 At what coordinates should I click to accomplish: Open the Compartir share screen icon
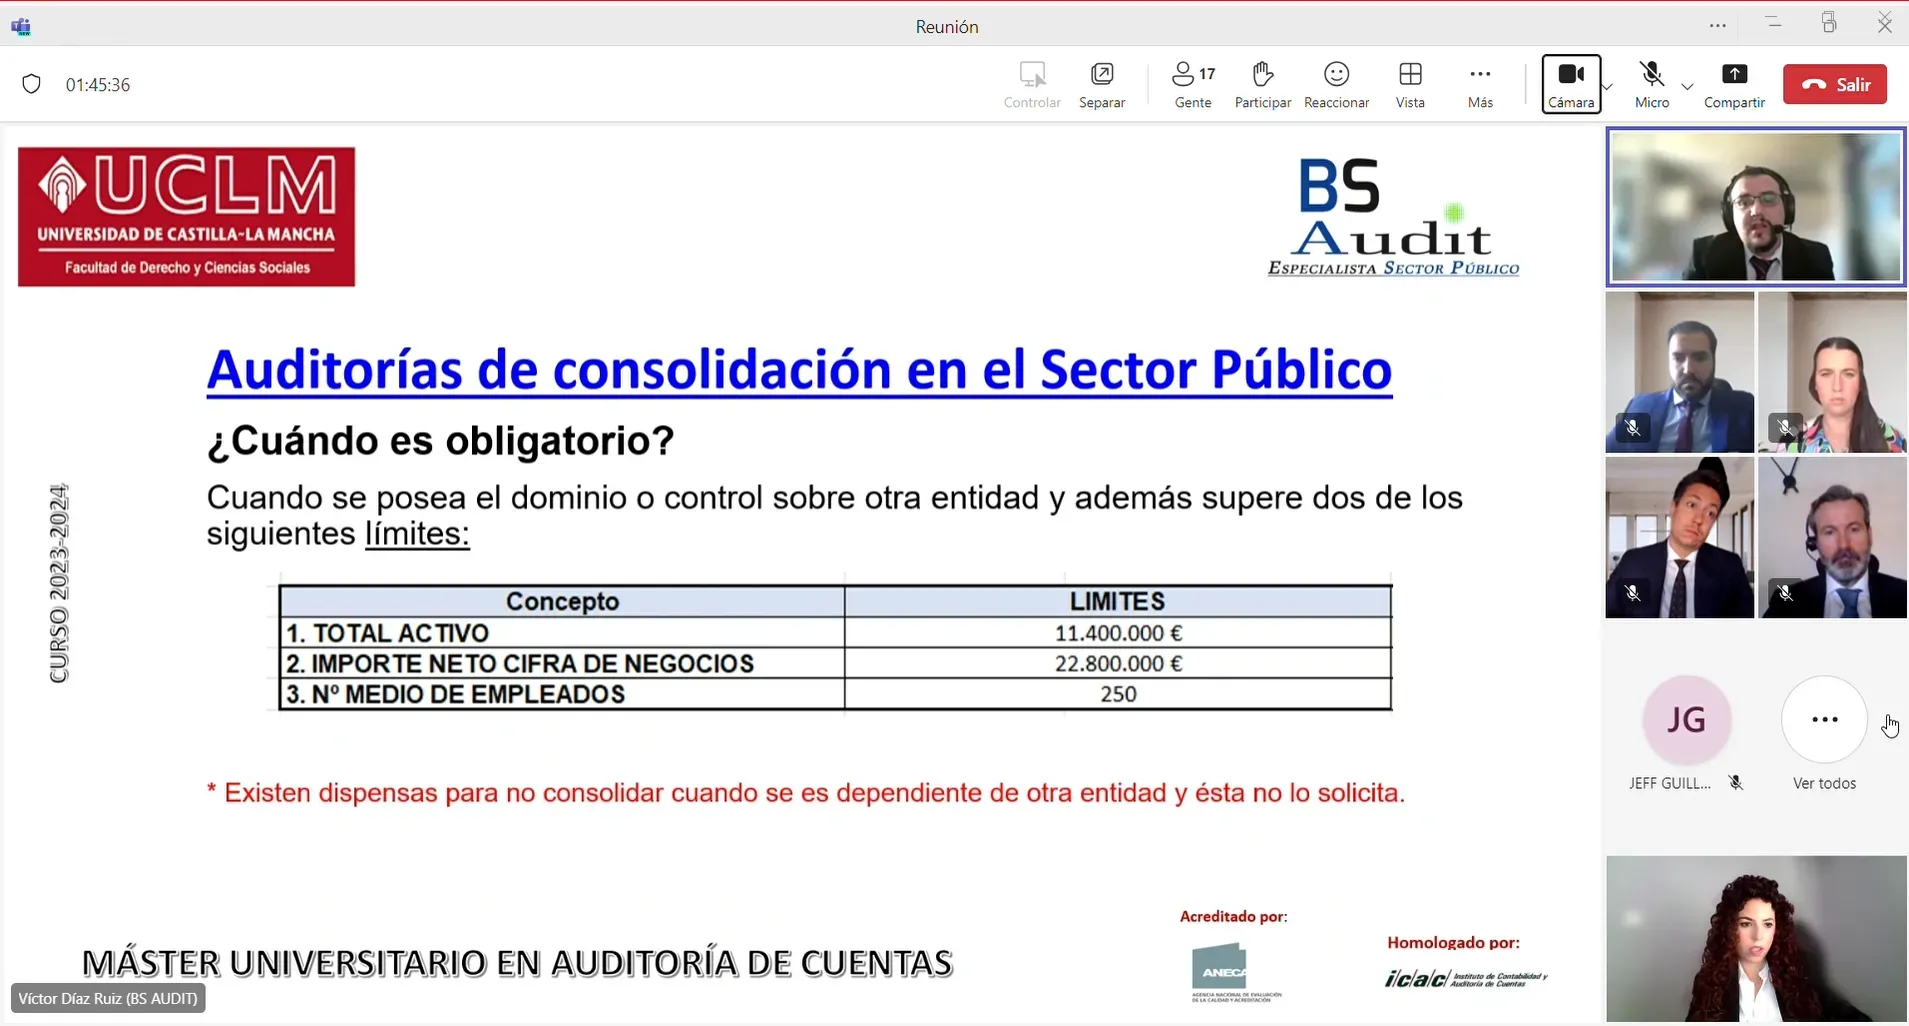[1734, 84]
